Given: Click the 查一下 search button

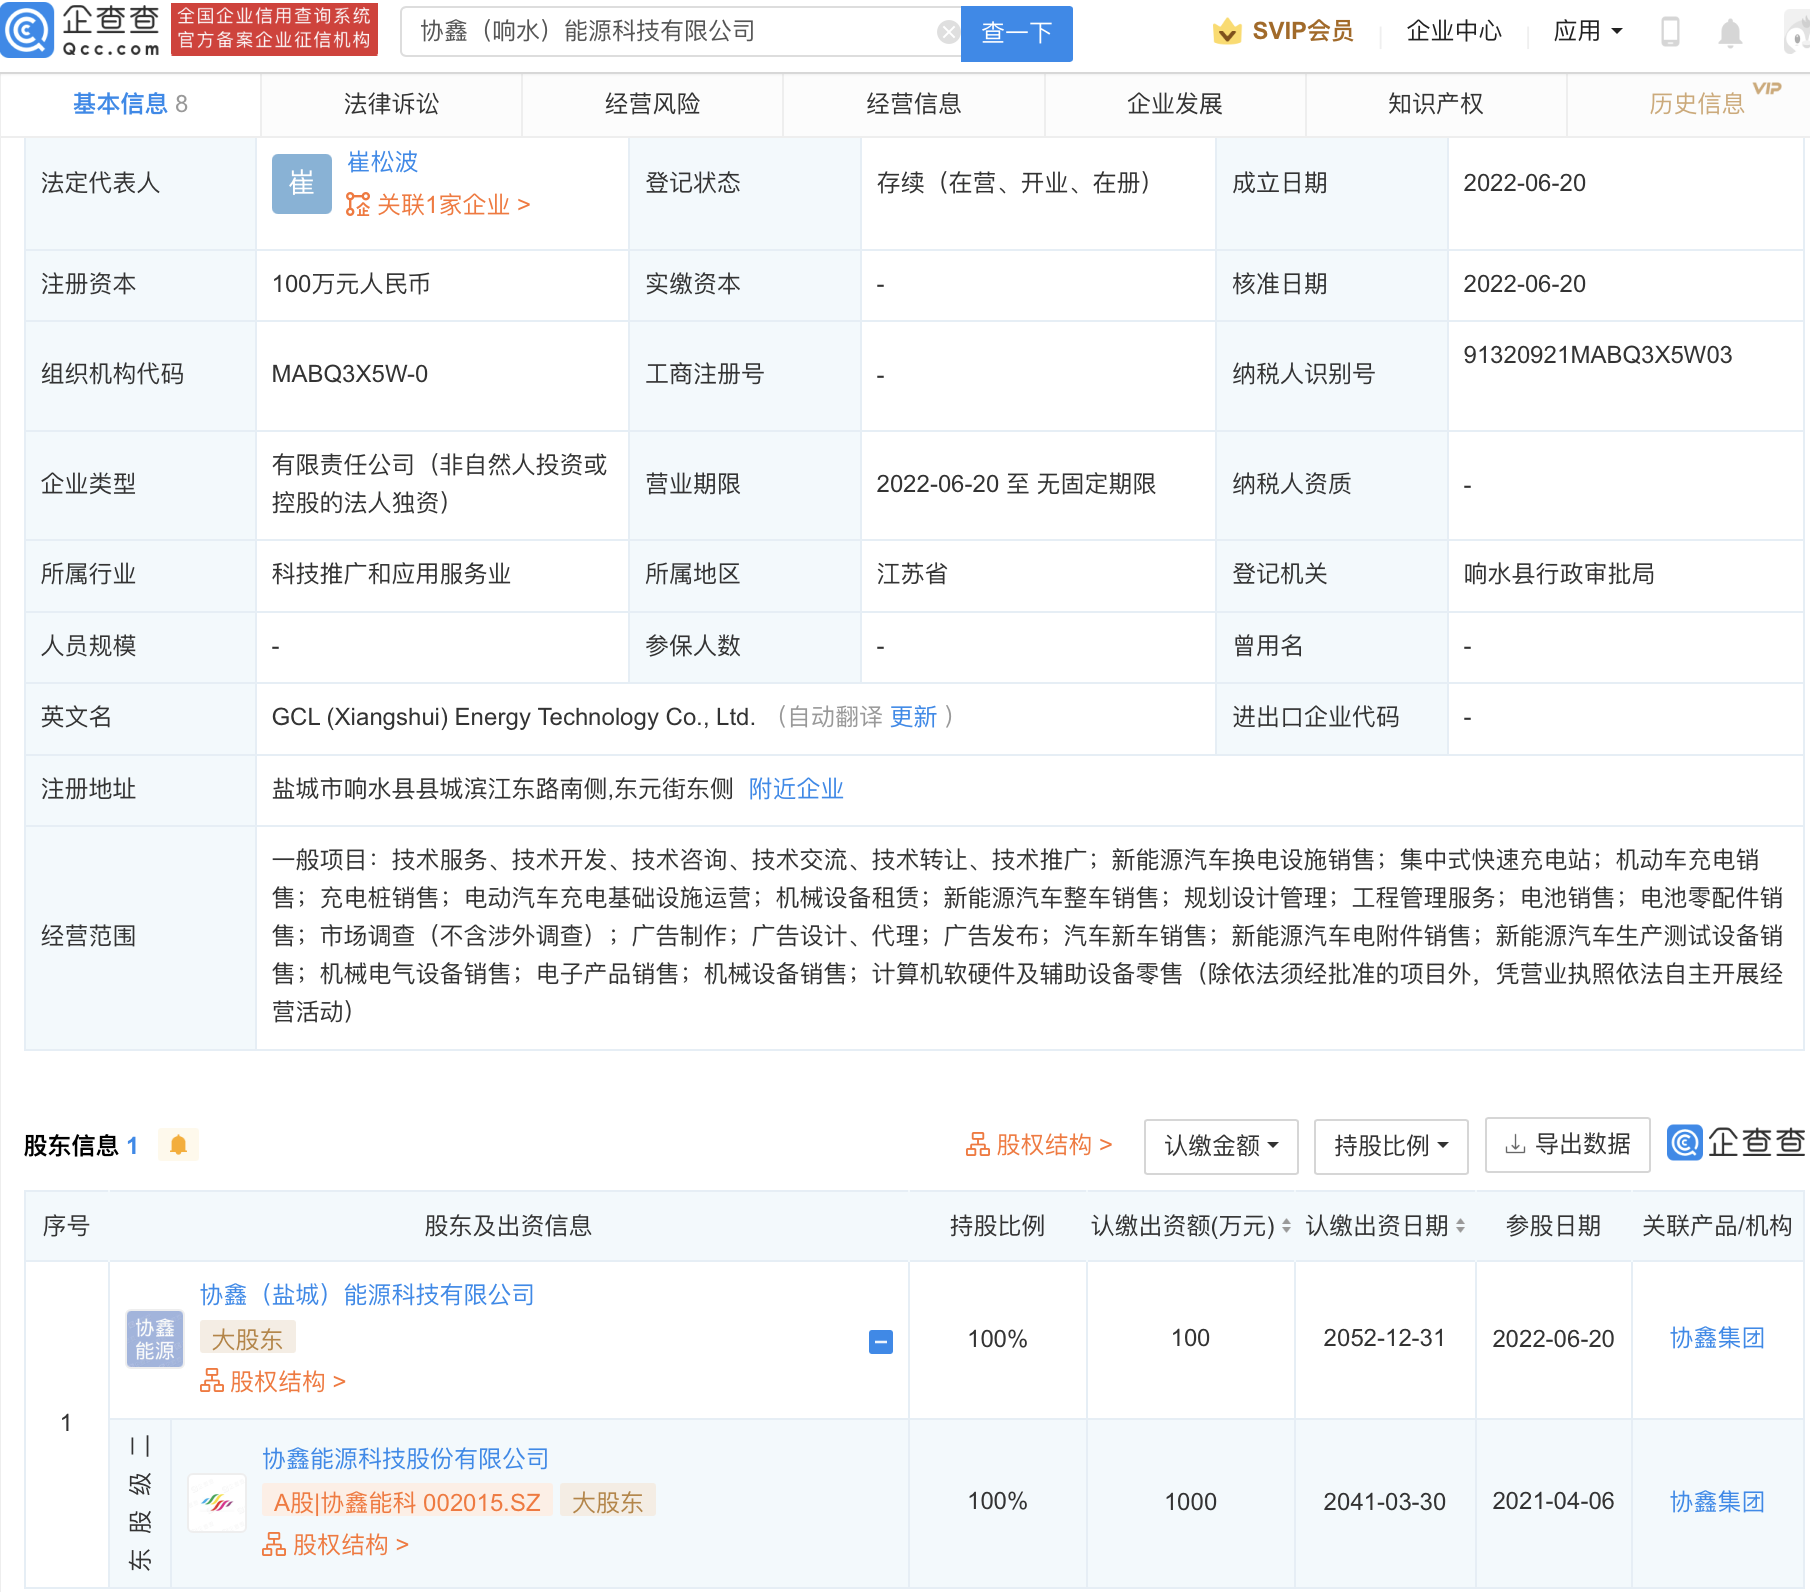Looking at the screenshot, I should coord(1015,33).
